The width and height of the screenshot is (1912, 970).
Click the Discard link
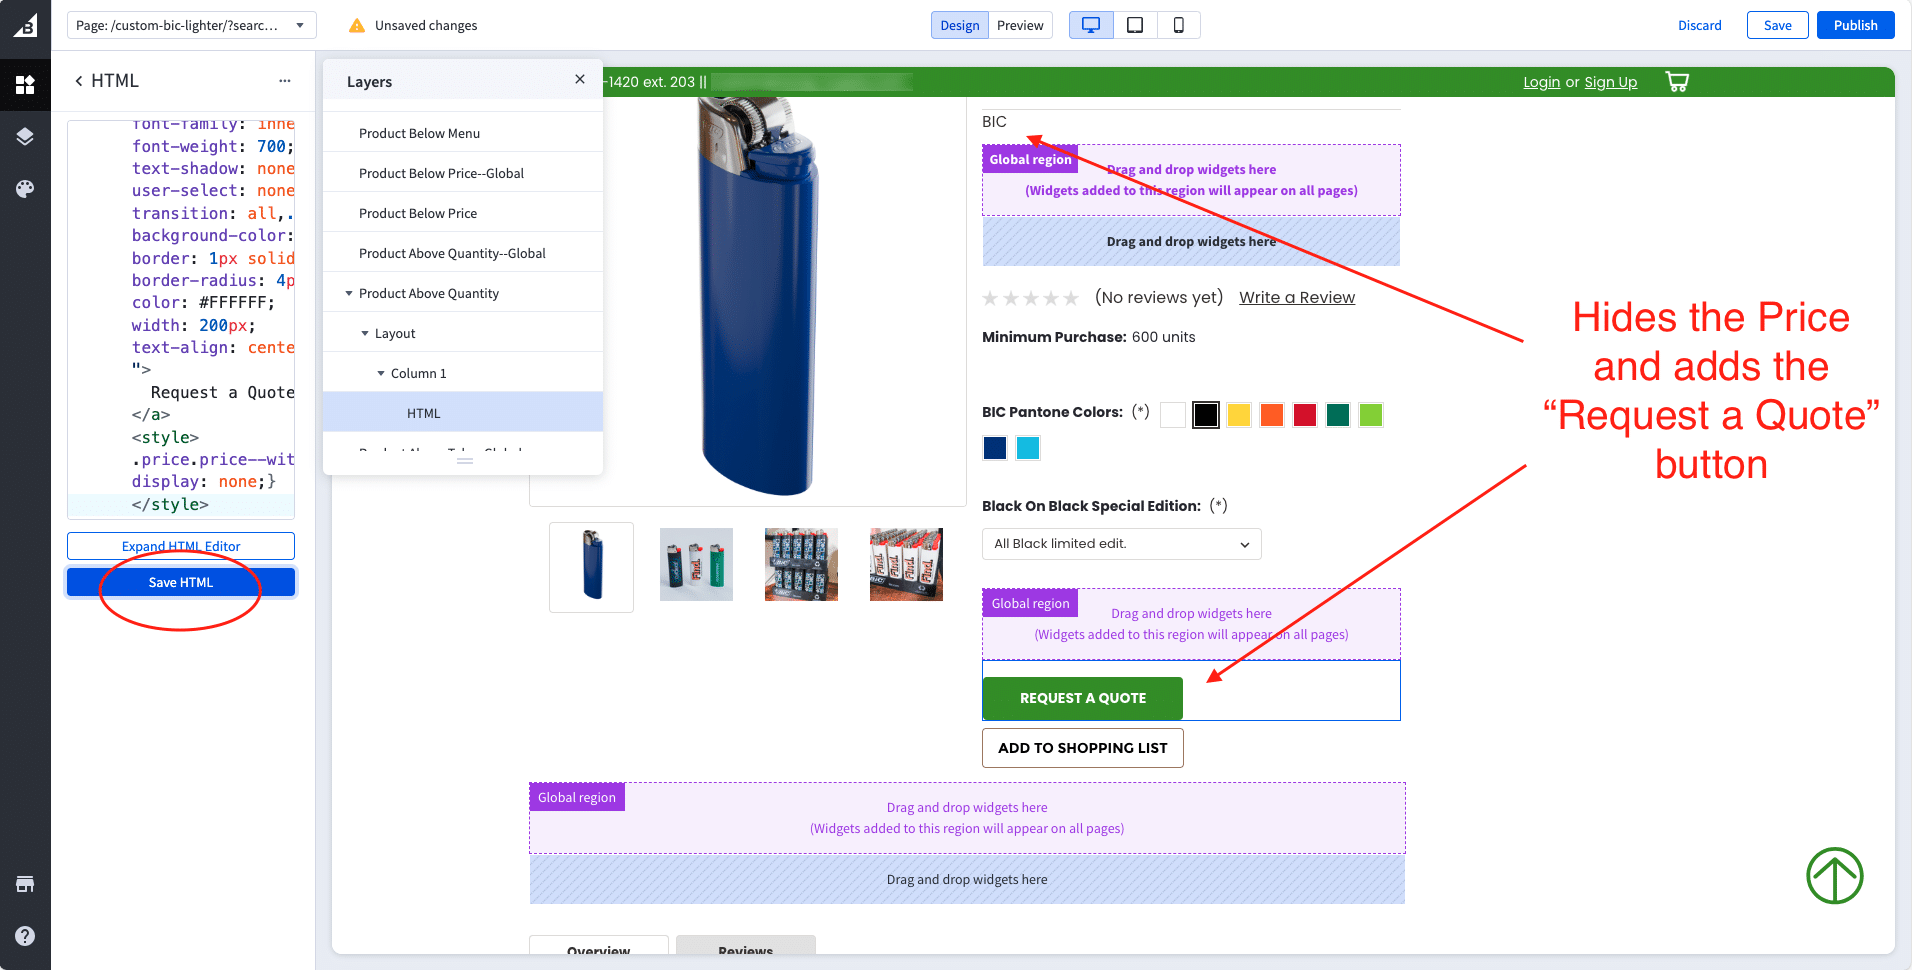[1700, 25]
